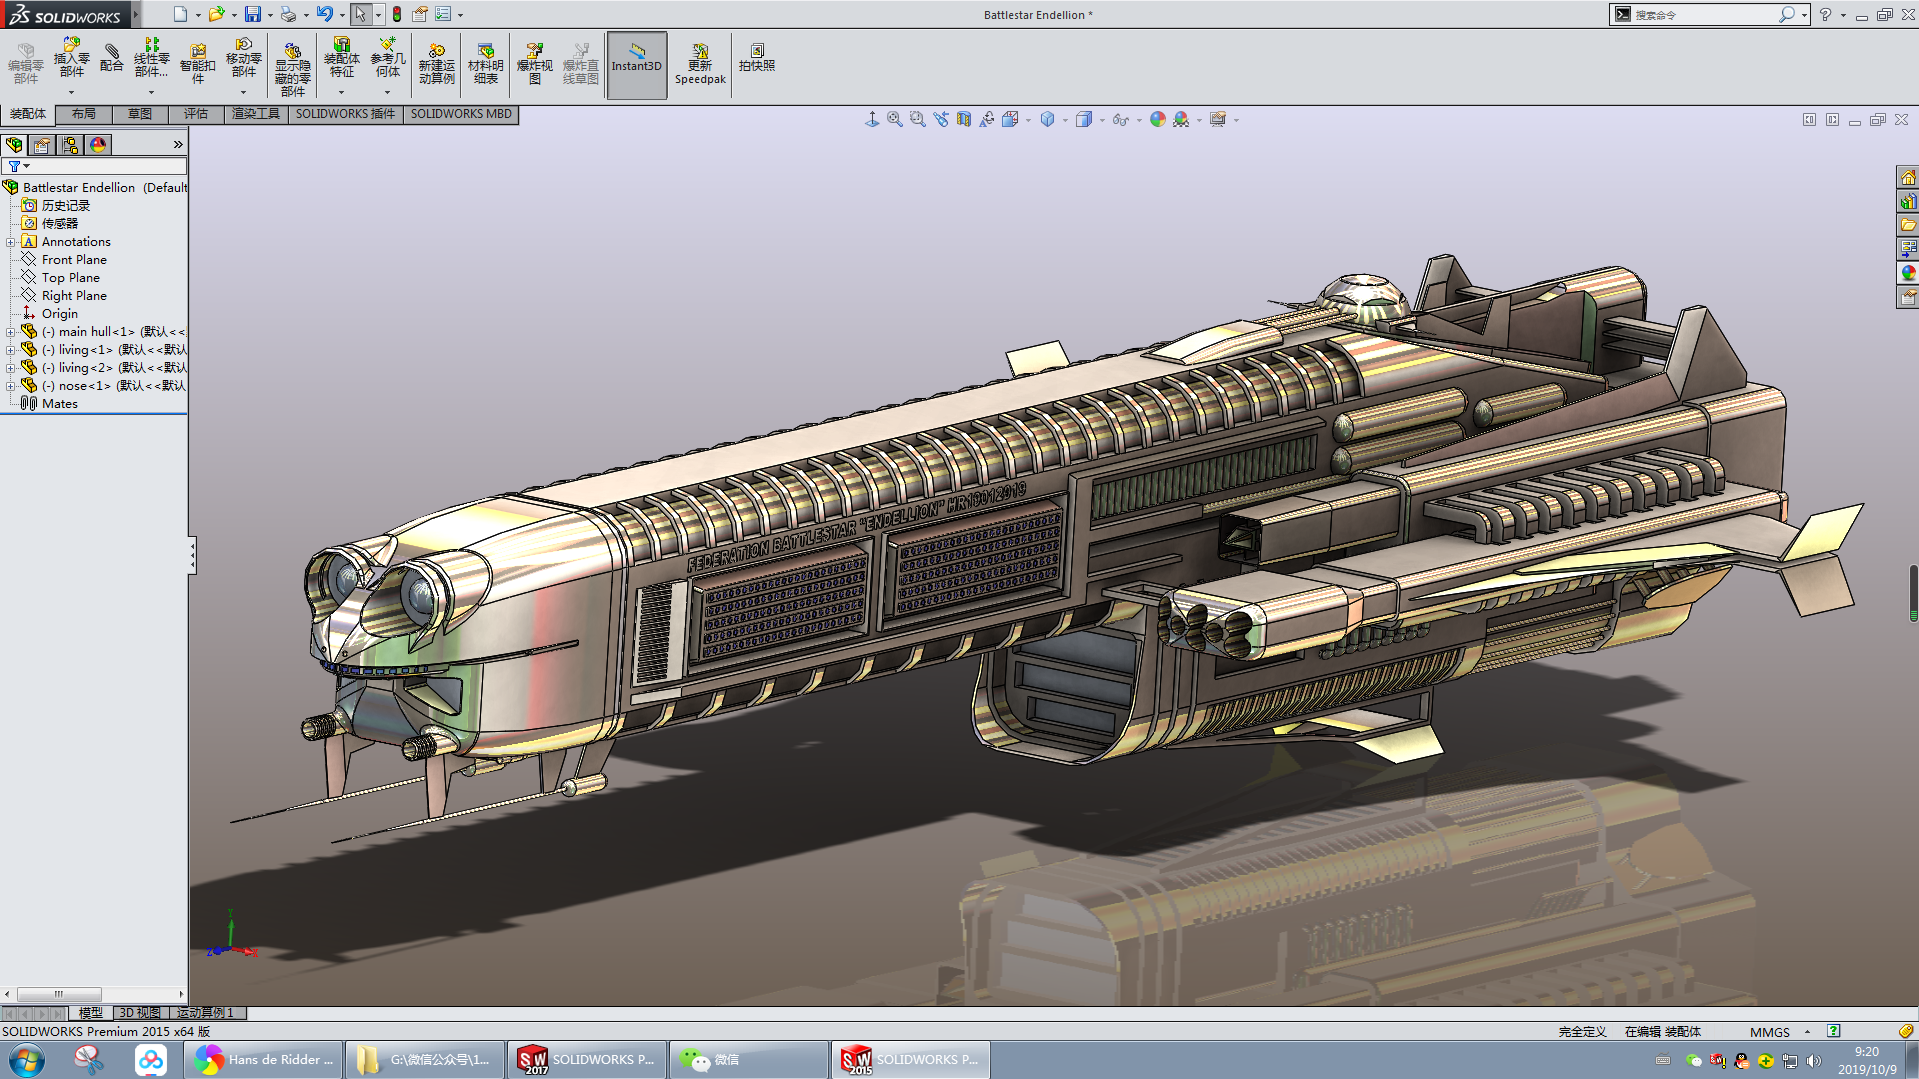Open the 草图 (Sketch) ribbon tab
Image resolution: width=1919 pixels, height=1079 pixels.
tap(140, 114)
